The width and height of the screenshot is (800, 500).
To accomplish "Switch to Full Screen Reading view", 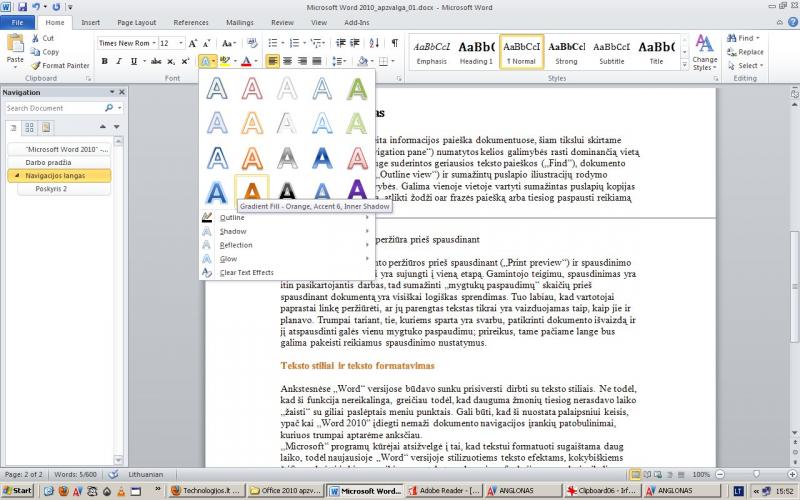I will pyautogui.click(x=647, y=474).
